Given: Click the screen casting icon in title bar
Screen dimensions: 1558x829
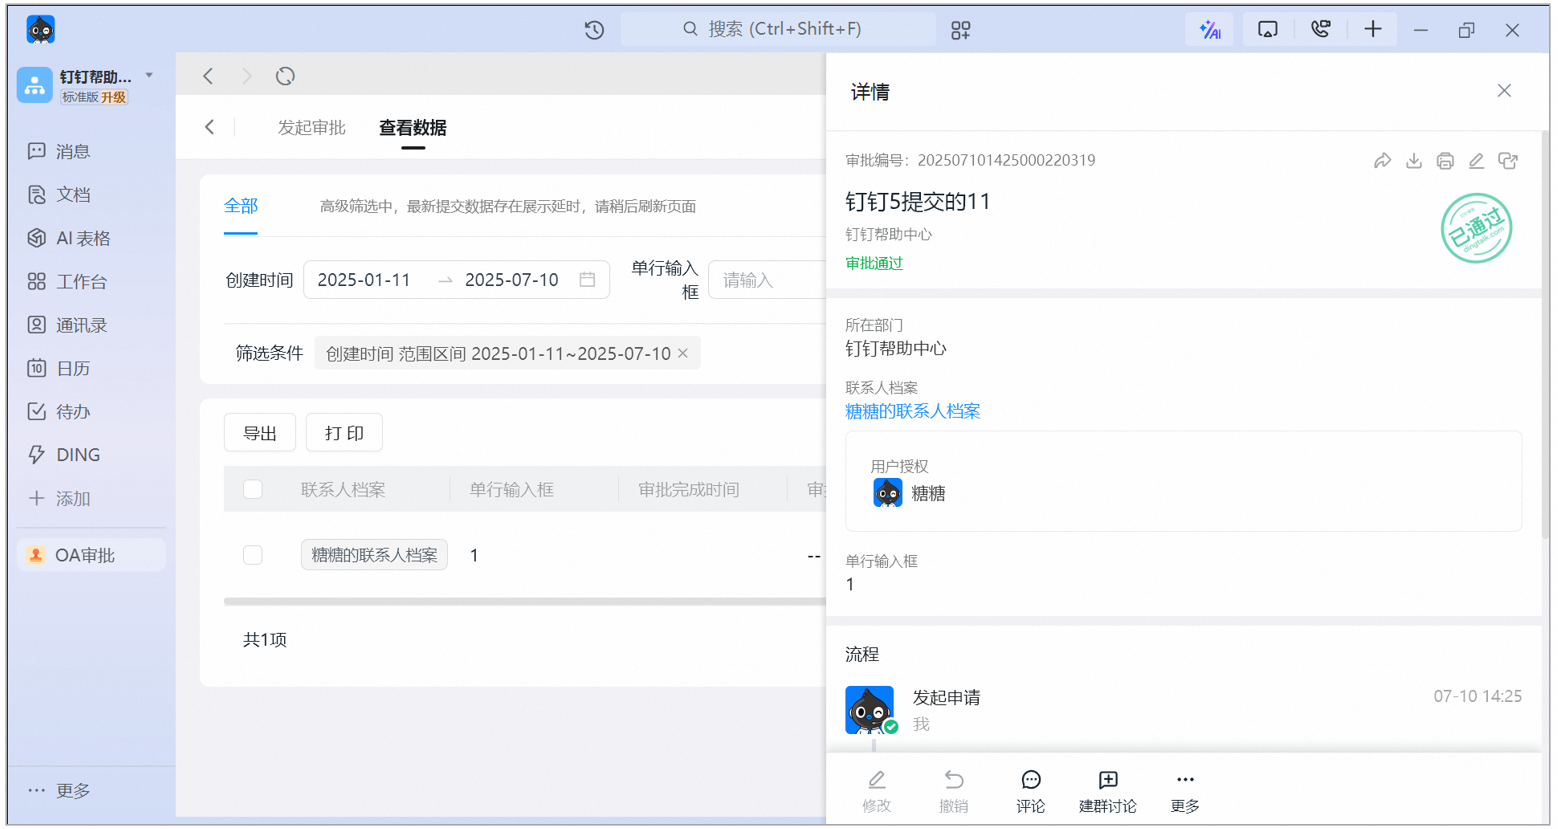Looking at the screenshot, I should [x=1267, y=30].
